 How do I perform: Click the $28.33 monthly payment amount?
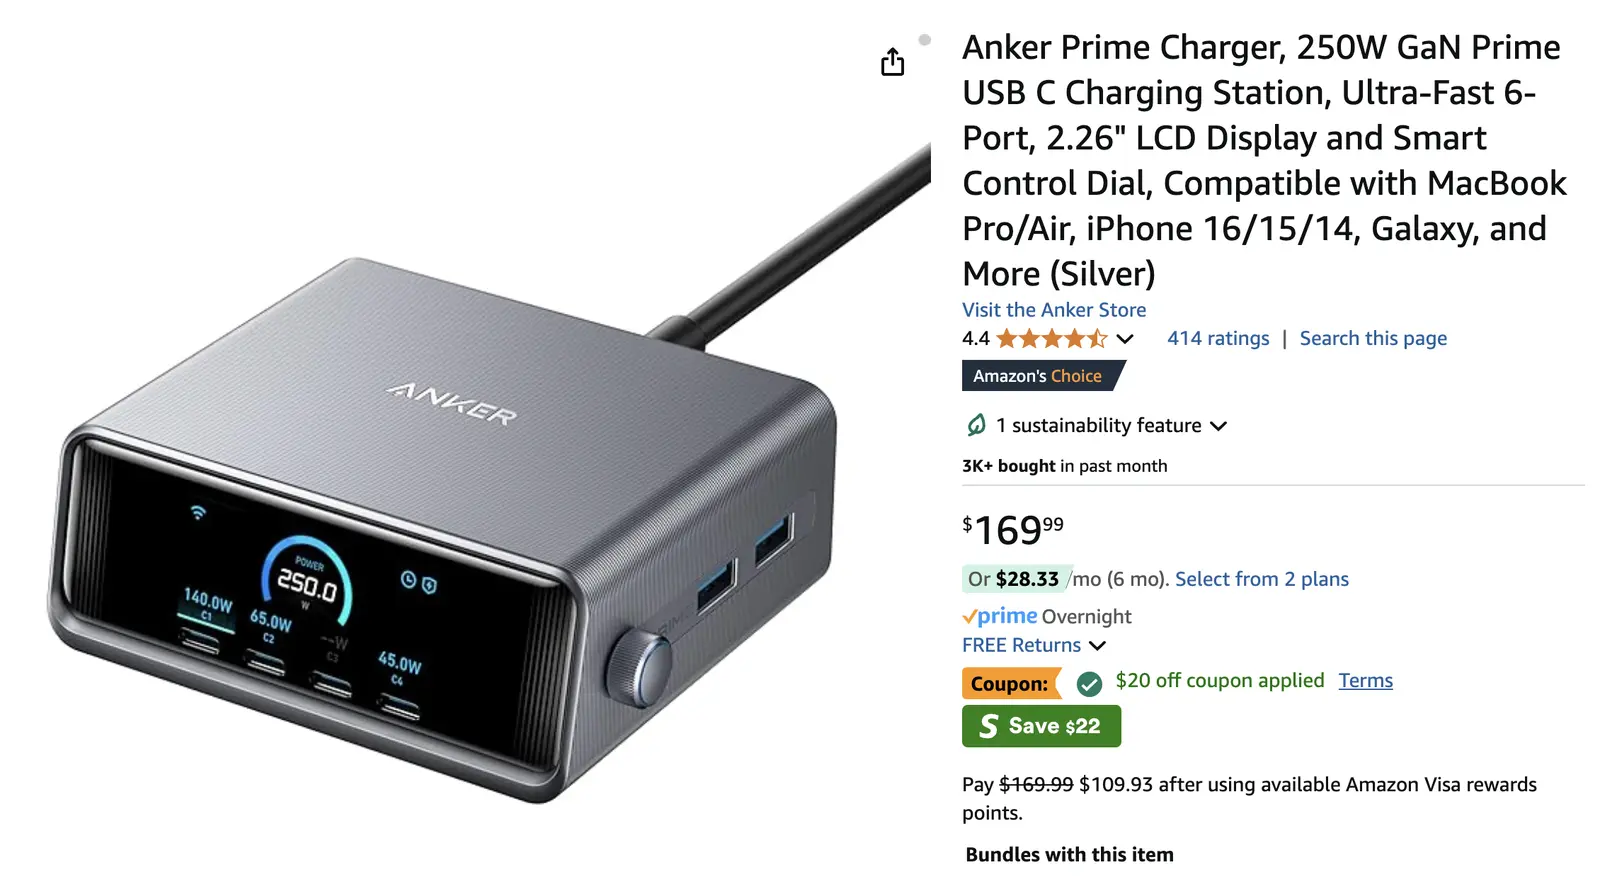1027,579
